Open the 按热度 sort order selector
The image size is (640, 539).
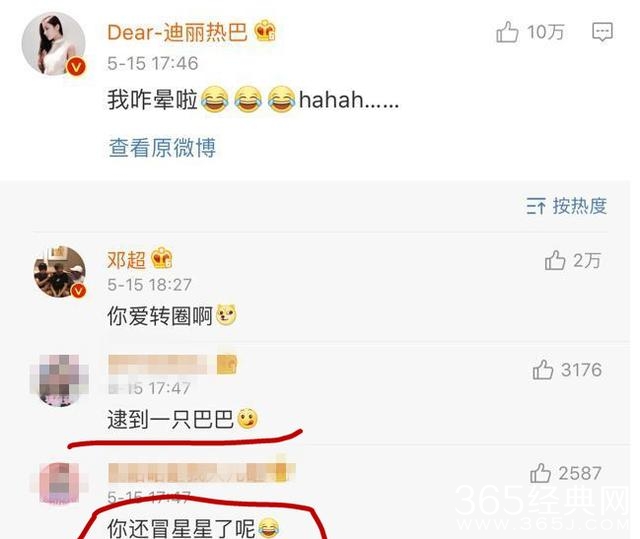pos(567,206)
